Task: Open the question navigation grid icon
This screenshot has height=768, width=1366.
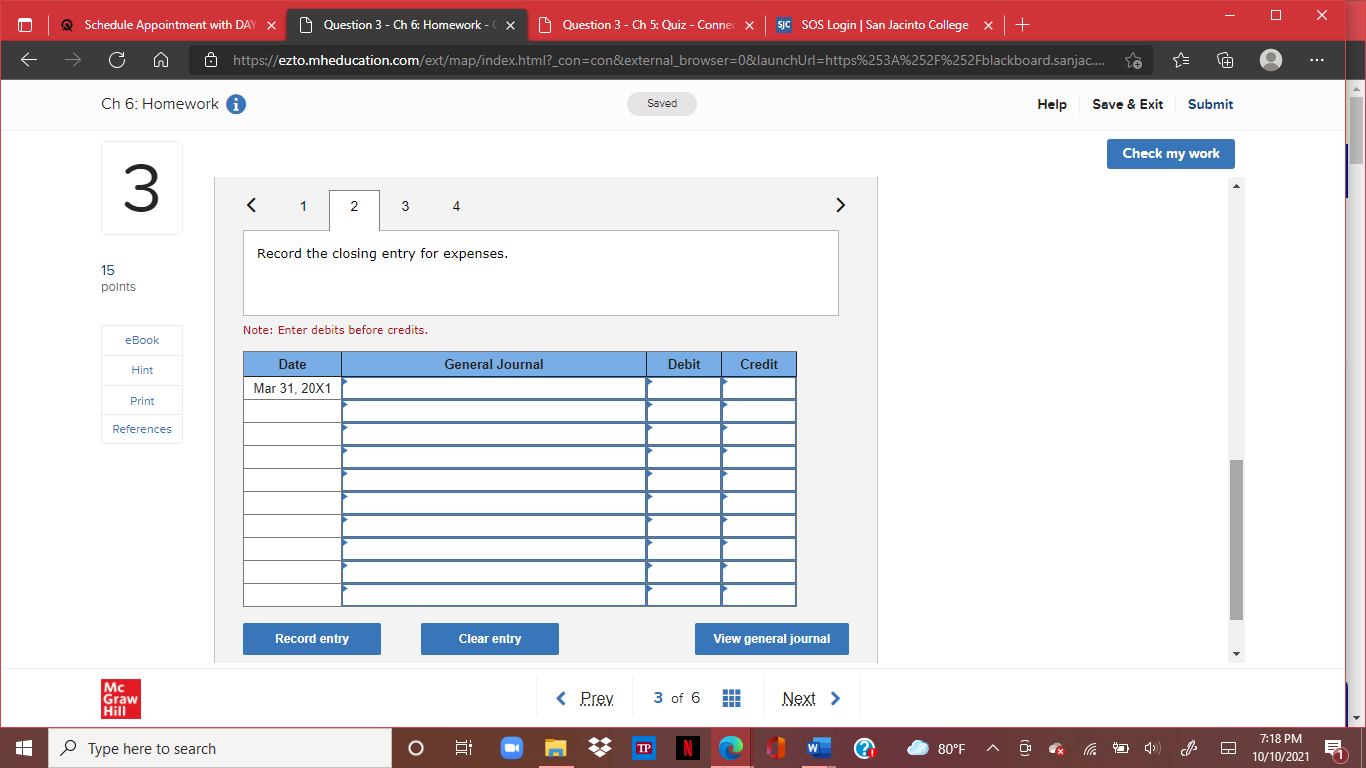Action: [731, 697]
